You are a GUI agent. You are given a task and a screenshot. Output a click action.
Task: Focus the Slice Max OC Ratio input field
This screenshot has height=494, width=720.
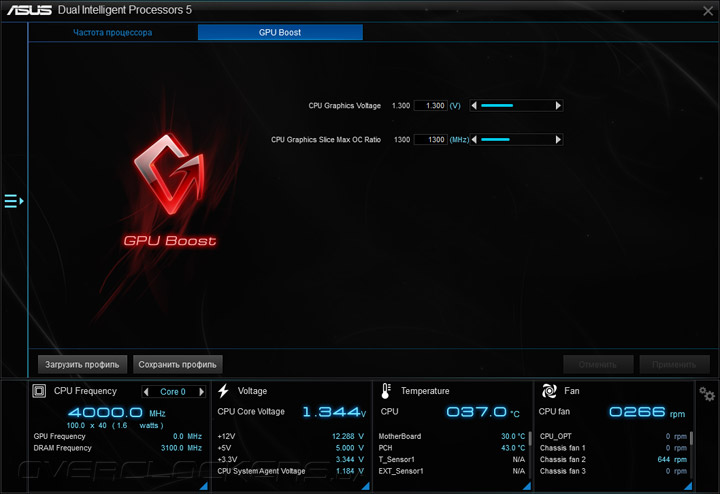431,140
